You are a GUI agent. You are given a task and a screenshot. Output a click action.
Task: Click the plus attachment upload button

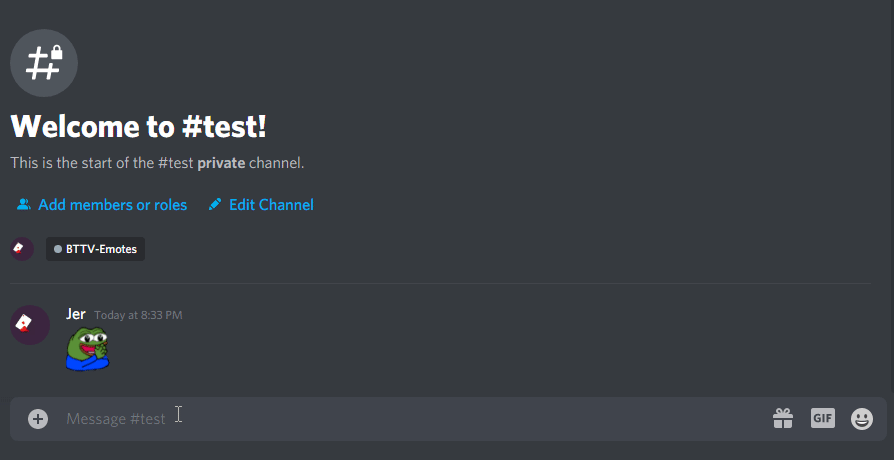coord(38,419)
